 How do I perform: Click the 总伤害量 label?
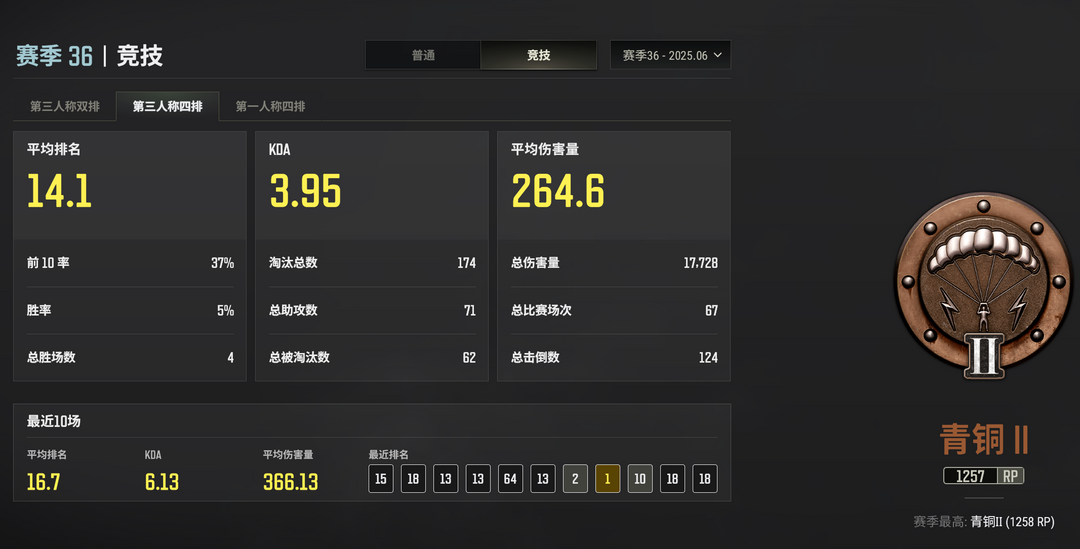coord(535,262)
